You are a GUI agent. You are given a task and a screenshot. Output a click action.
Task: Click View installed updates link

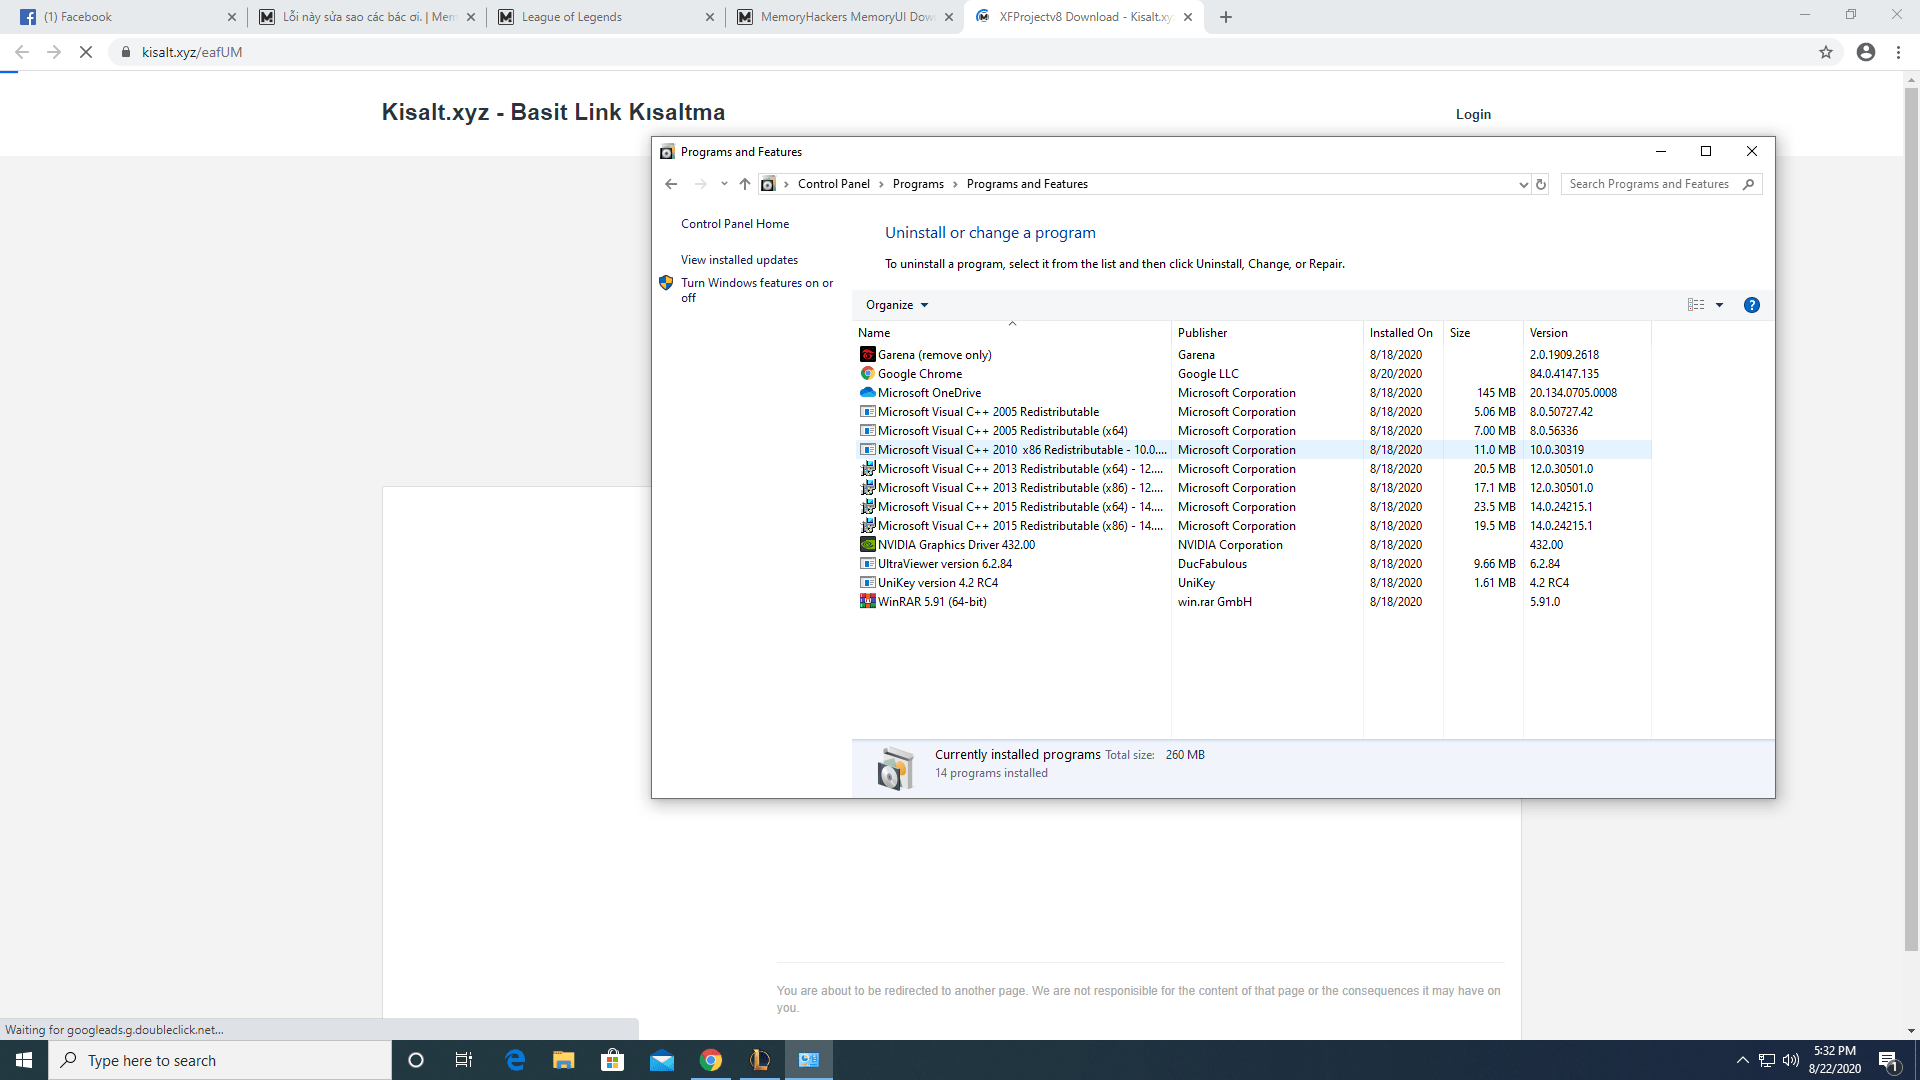[739, 260]
